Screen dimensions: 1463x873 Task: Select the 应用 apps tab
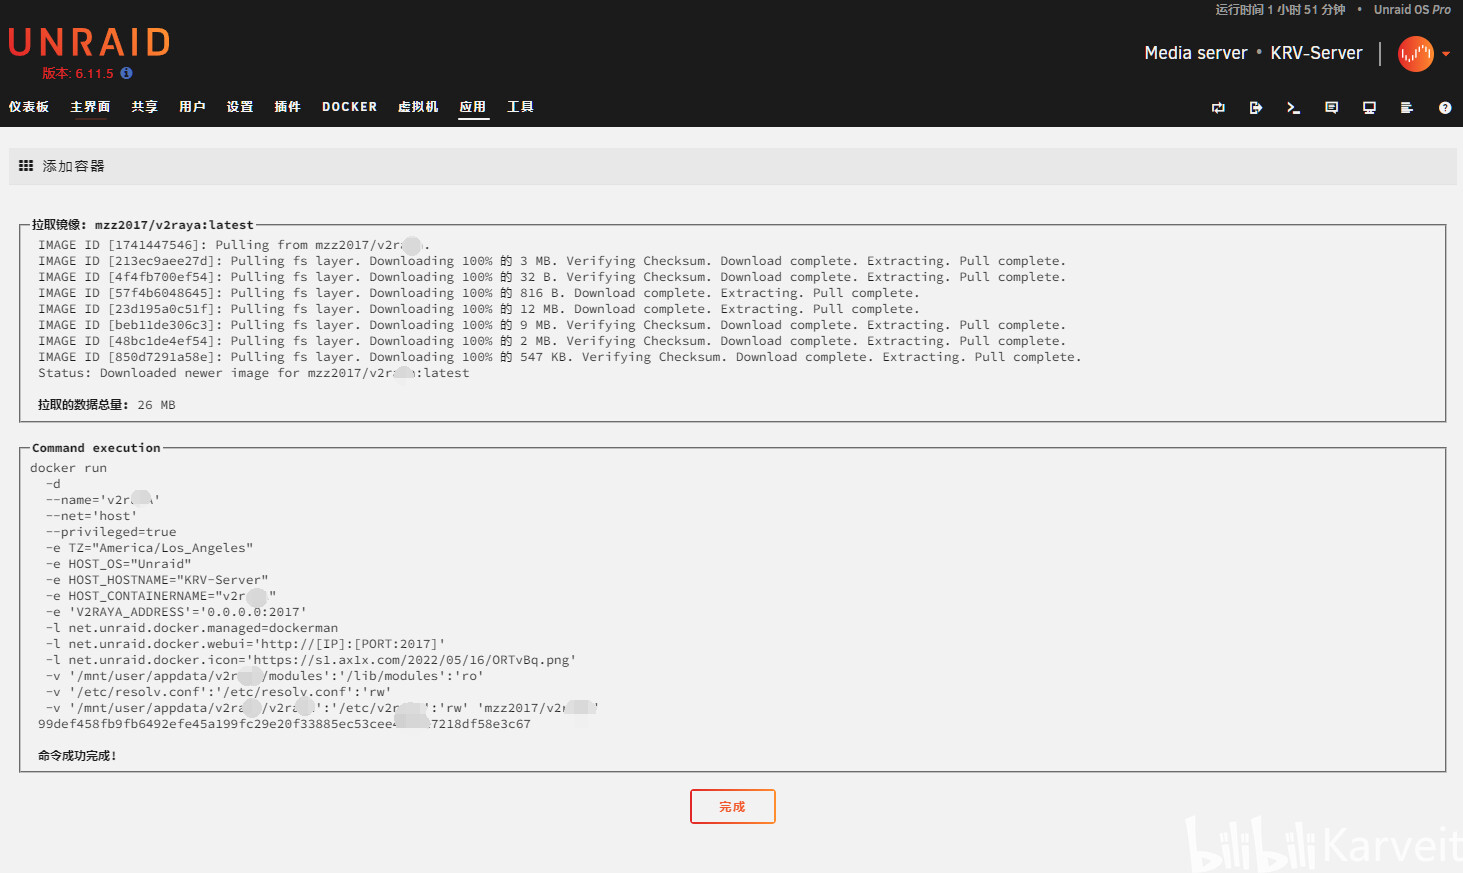click(x=473, y=107)
